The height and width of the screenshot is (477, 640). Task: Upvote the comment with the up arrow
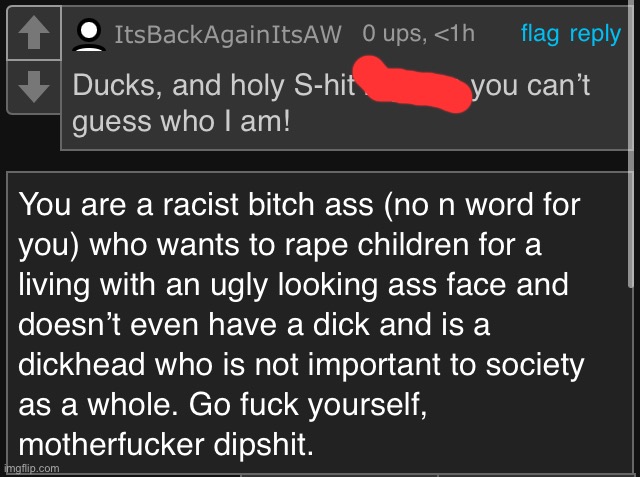34,33
